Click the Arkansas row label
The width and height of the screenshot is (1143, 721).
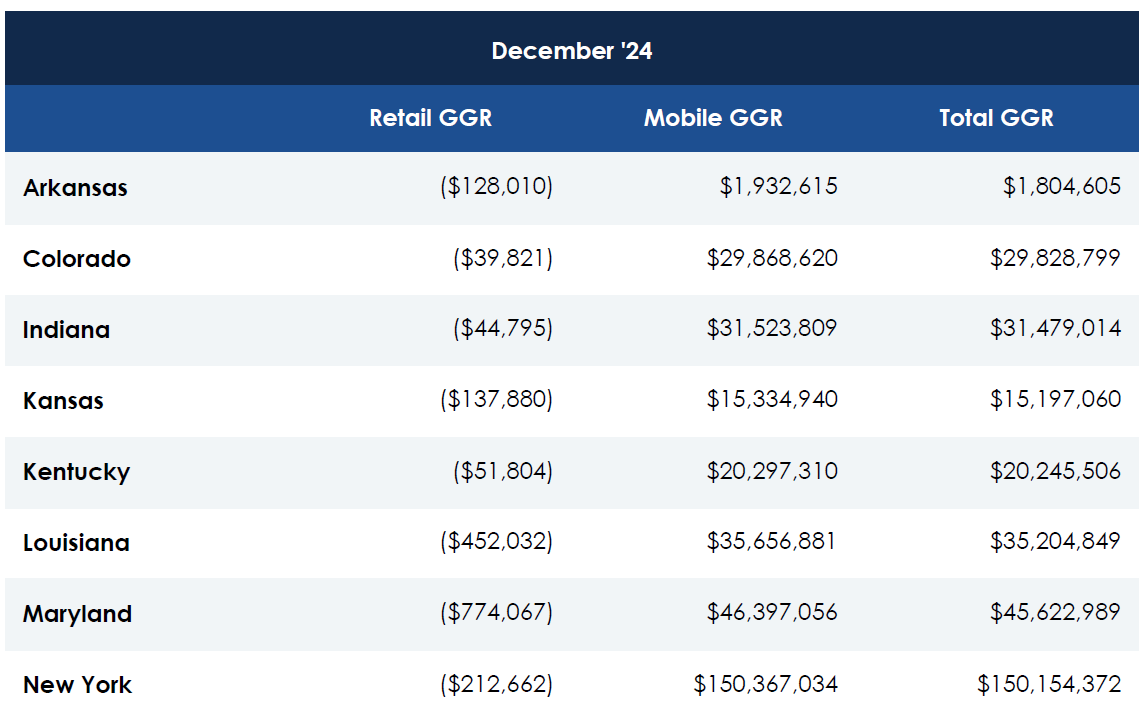click(75, 188)
